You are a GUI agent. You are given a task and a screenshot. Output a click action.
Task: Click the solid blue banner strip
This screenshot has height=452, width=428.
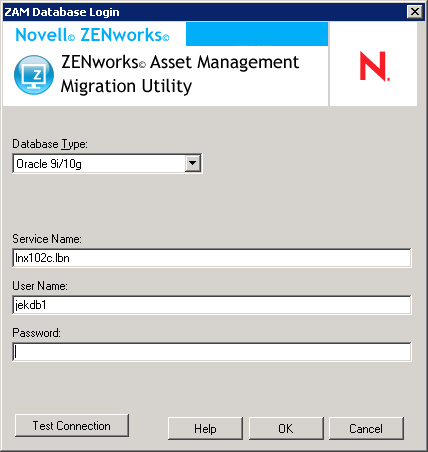[257, 34]
